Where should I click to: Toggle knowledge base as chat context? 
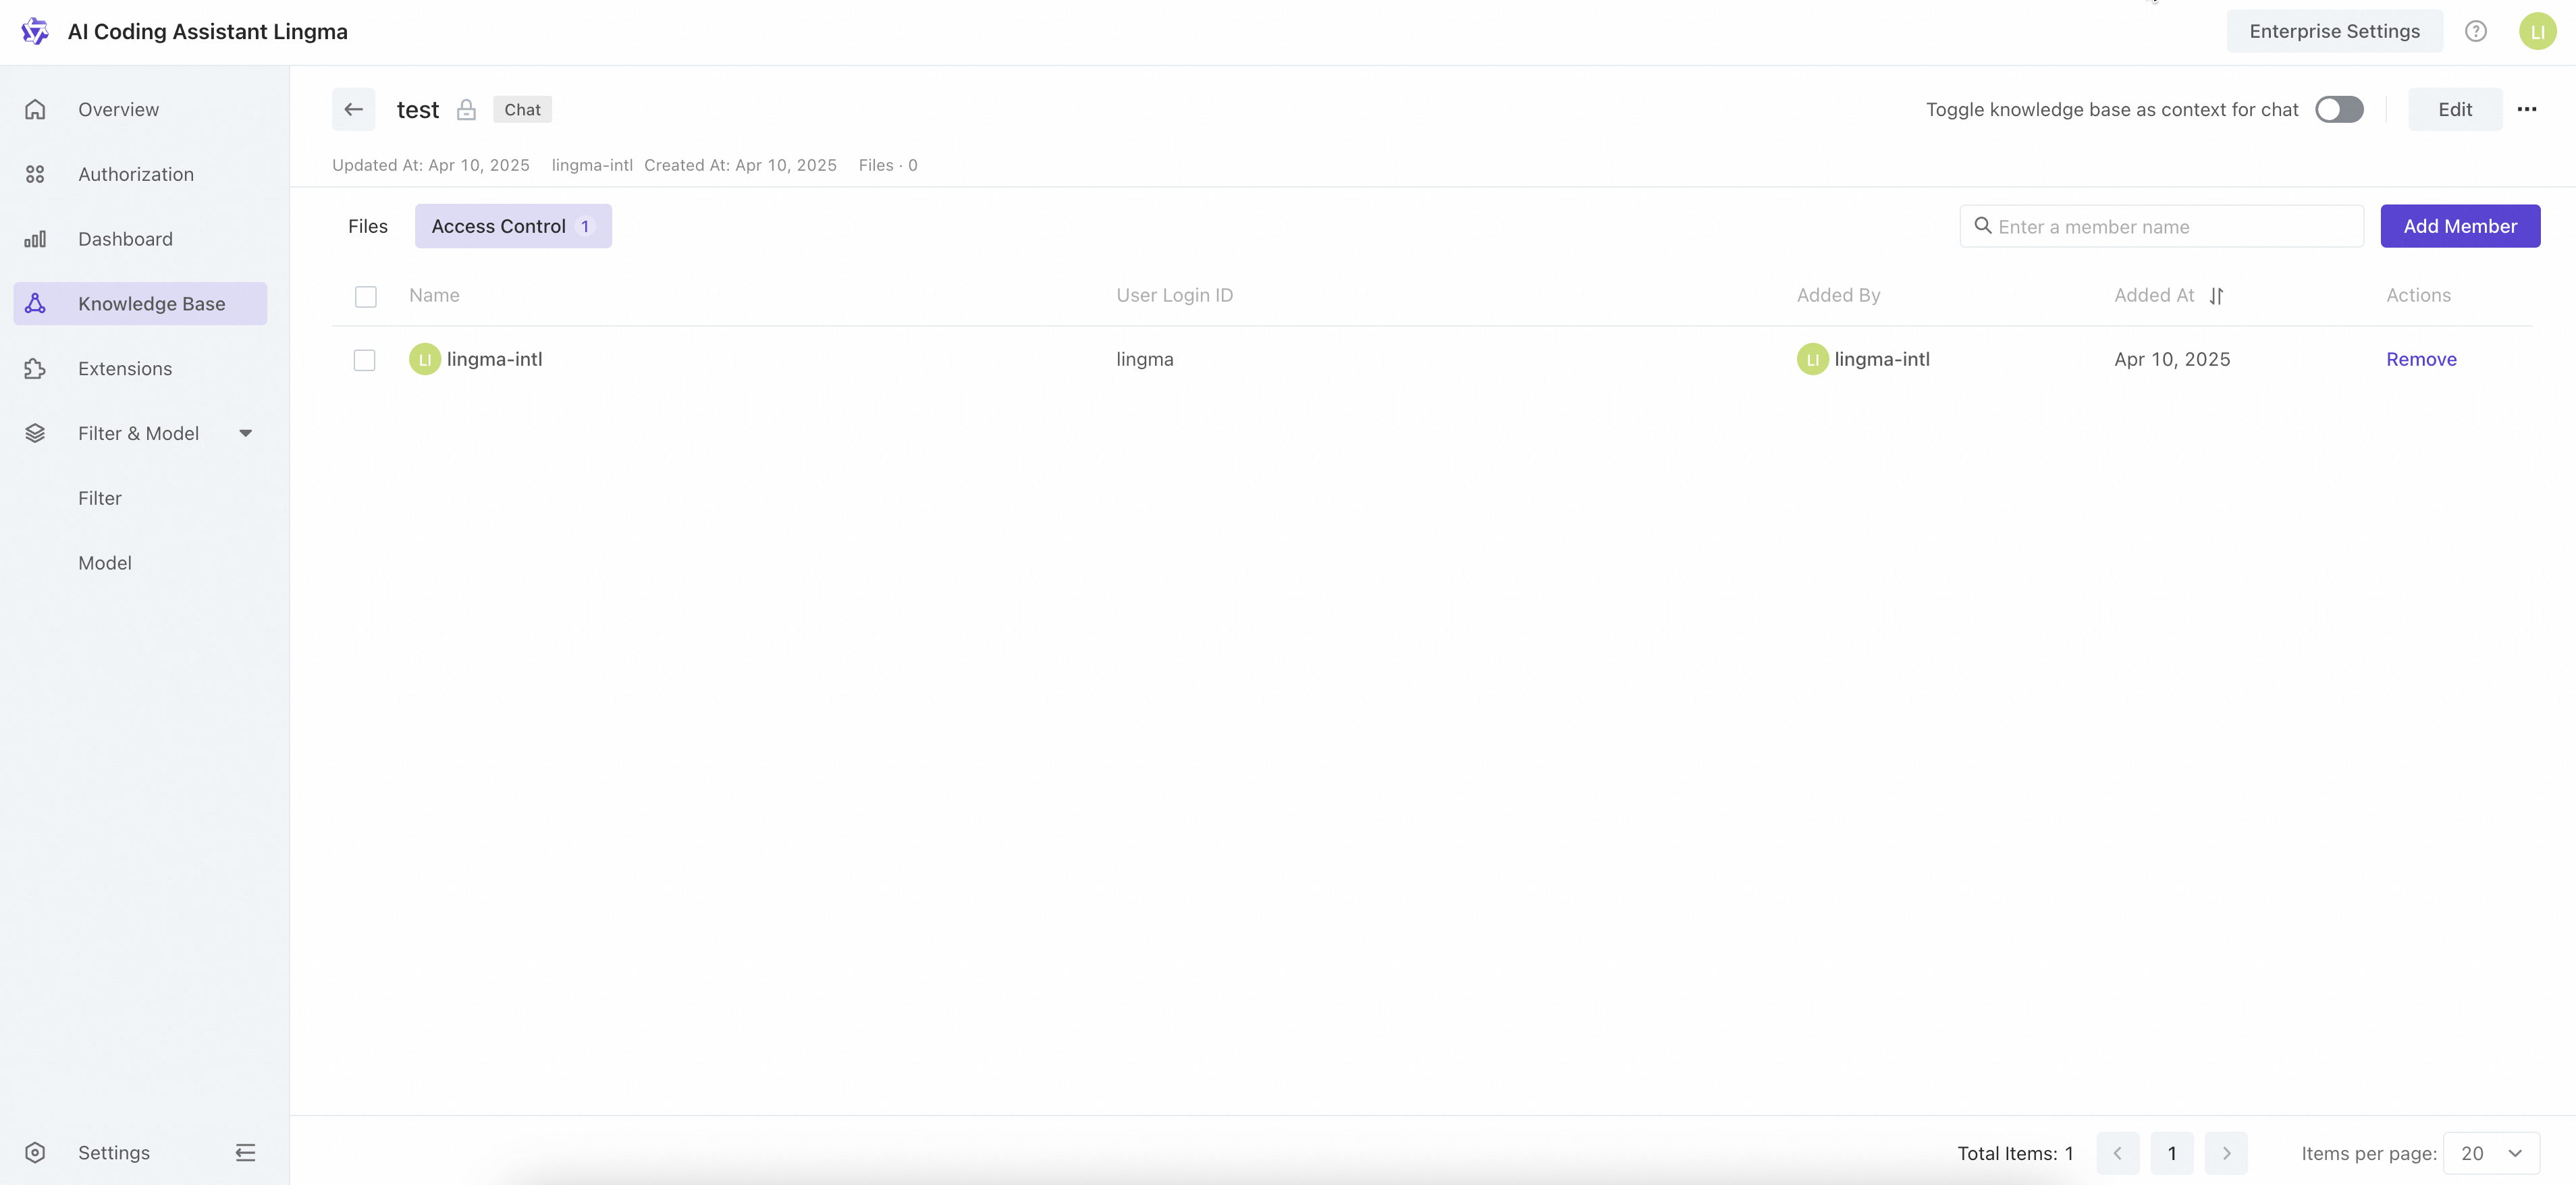click(x=2338, y=110)
